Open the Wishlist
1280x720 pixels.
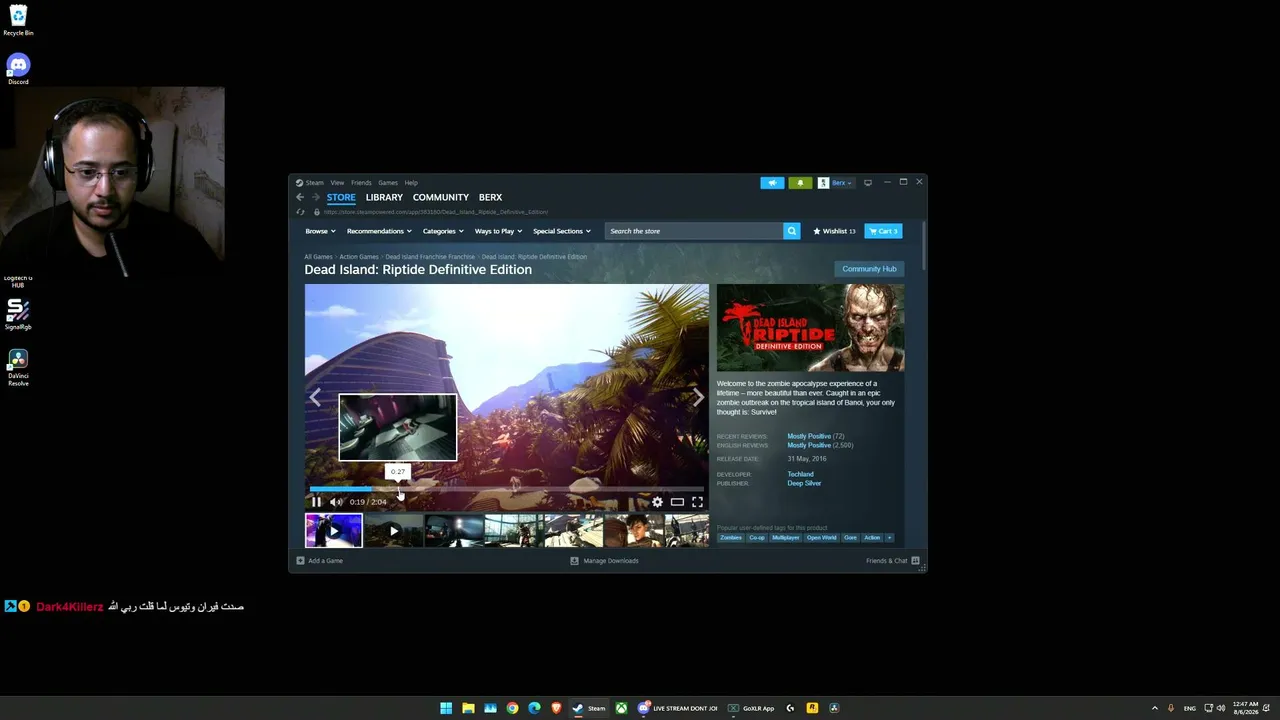834,231
